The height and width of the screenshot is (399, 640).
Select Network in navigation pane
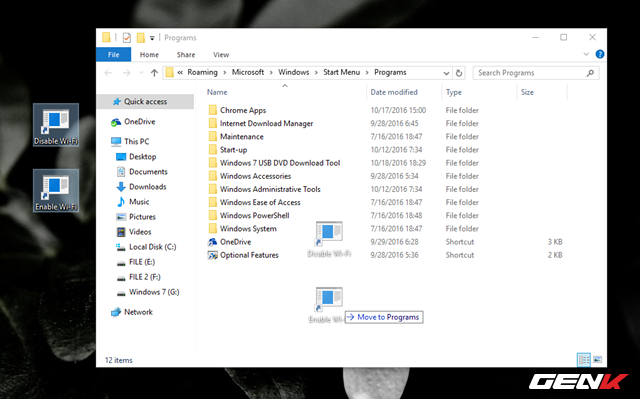(138, 312)
